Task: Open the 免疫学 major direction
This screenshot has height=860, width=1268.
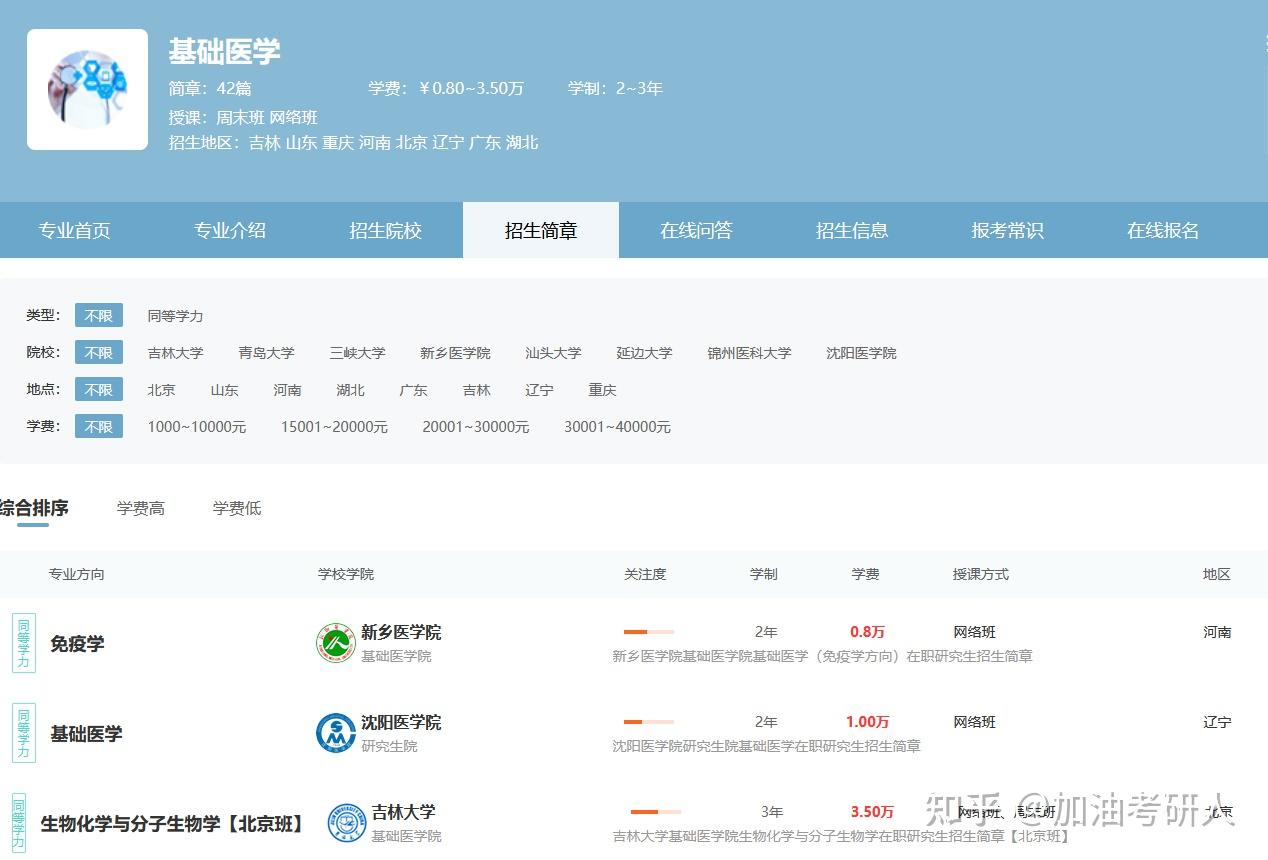Action: pos(77,643)
